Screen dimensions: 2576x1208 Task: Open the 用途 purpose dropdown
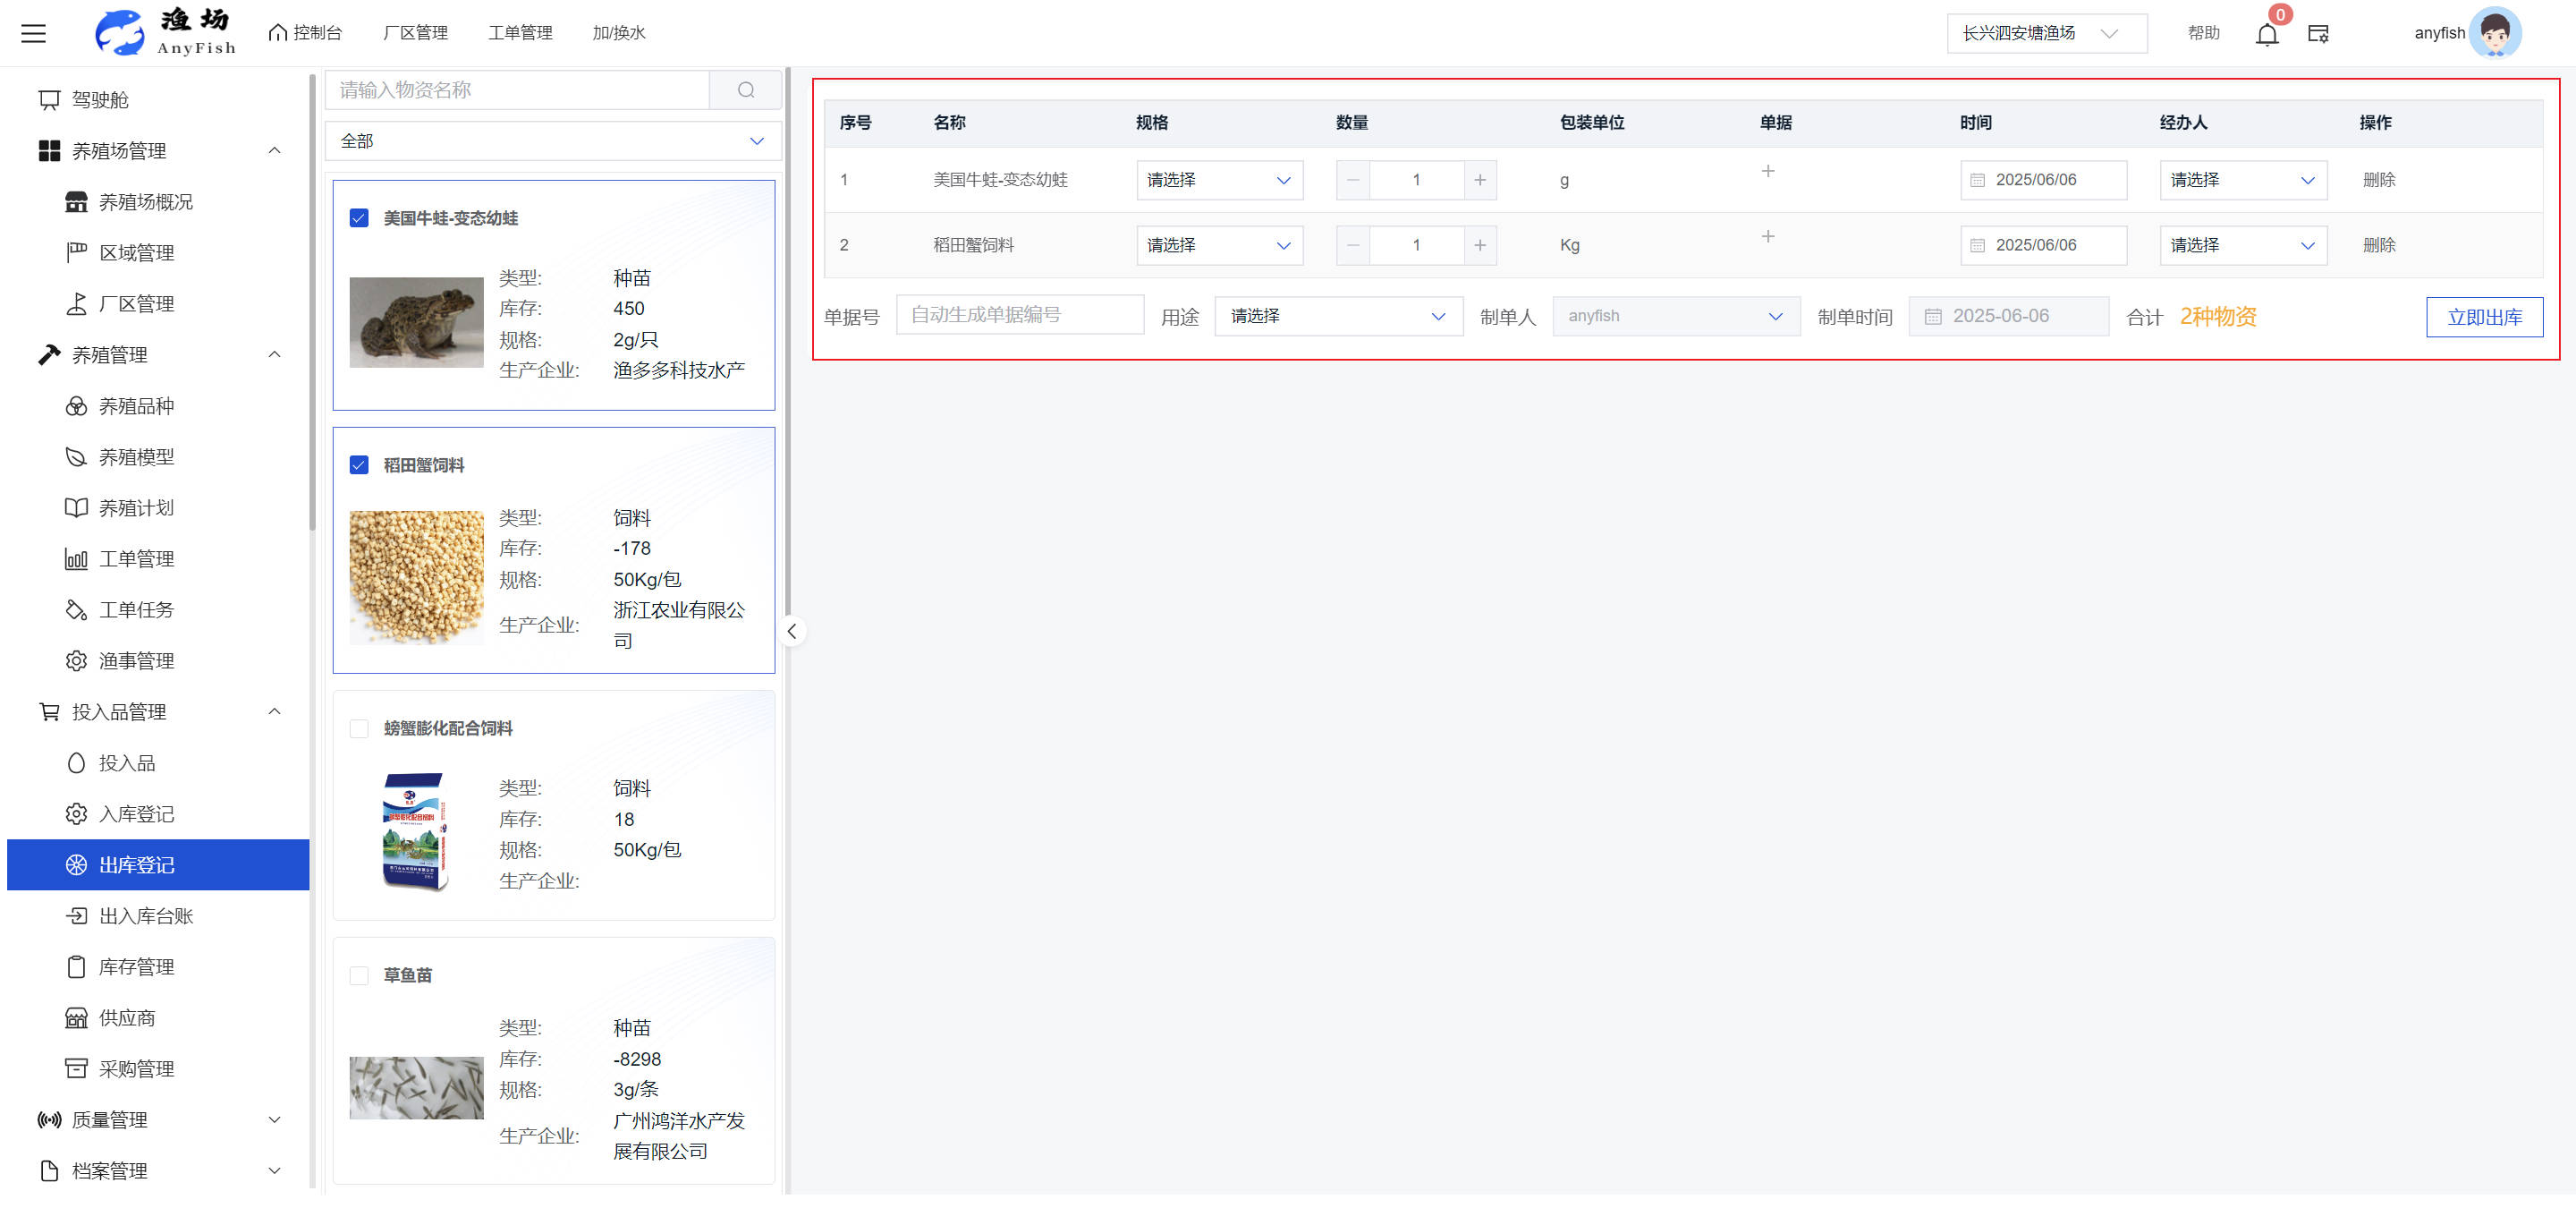pyautogui.click(x=1337, y=316)
